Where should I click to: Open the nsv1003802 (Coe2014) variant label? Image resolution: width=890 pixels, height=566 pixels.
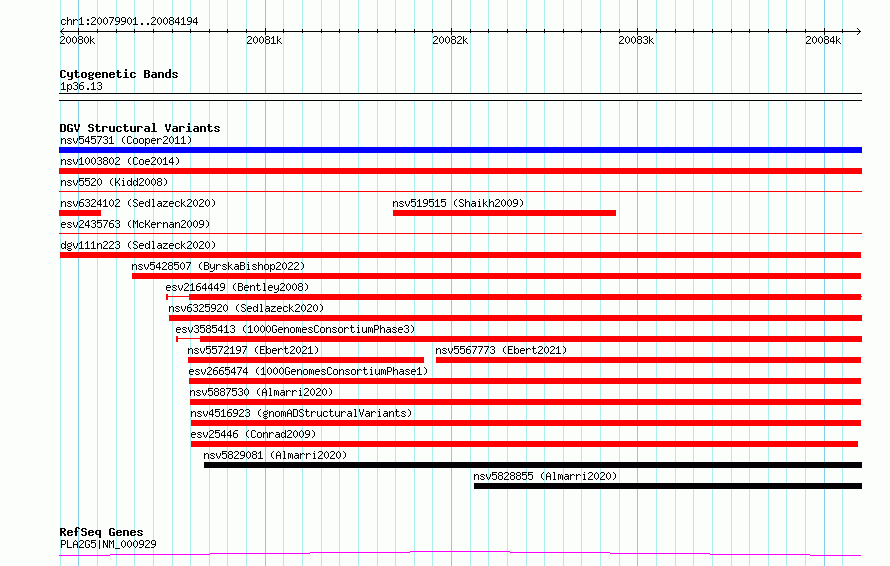pos(120,161)
